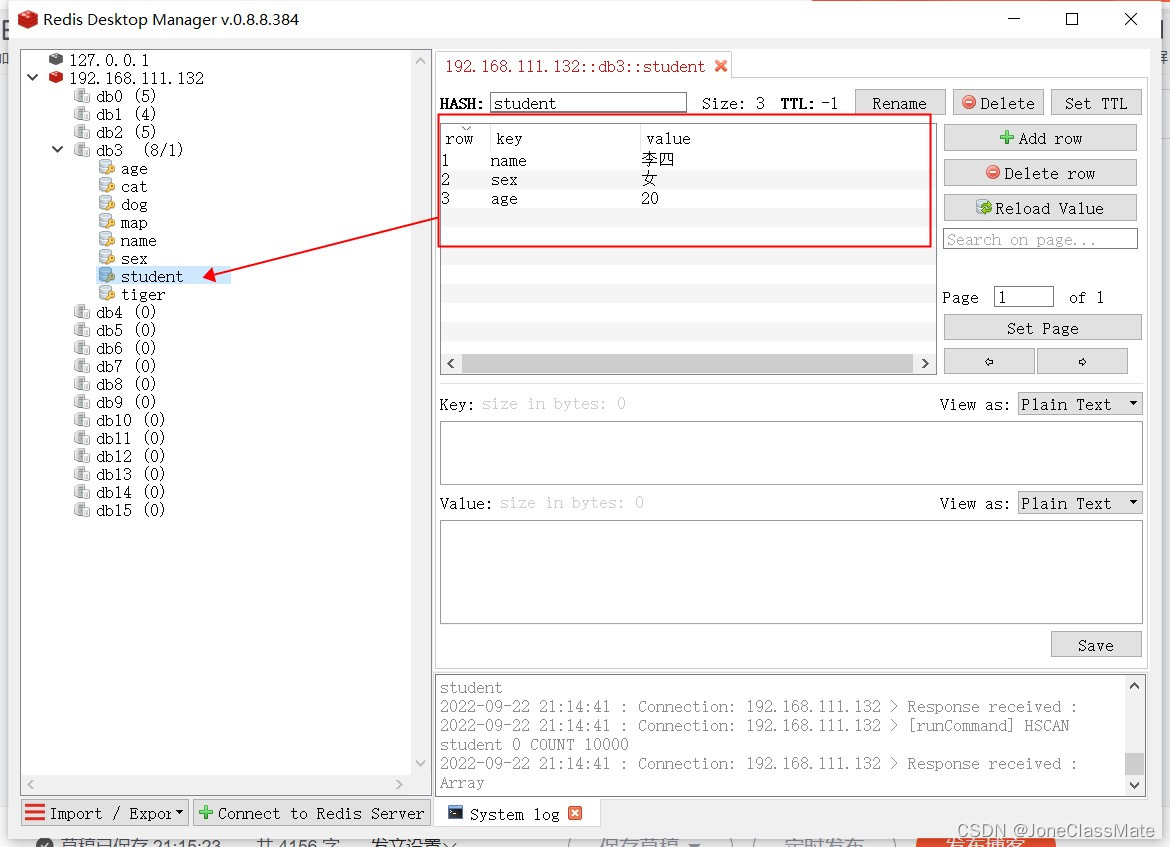
Task: Click the key icon beside sex in tree
Action: 107,257
